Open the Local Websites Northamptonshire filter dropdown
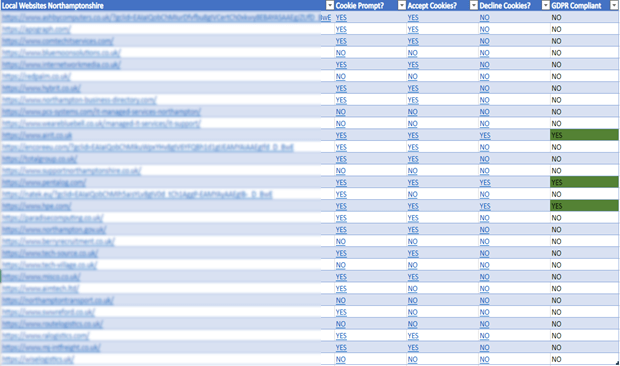This screenshot has width=620, height=366. point(330,6)
